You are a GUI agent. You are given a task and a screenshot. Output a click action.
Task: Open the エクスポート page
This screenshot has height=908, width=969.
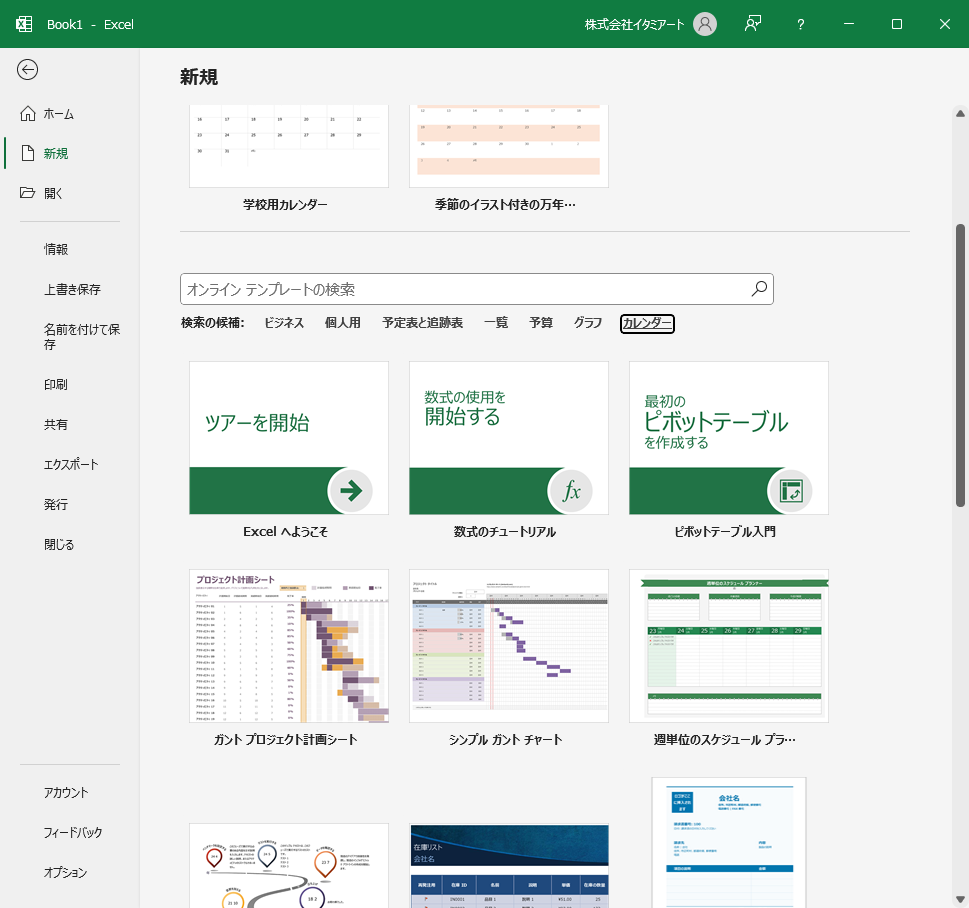point(70,464)
